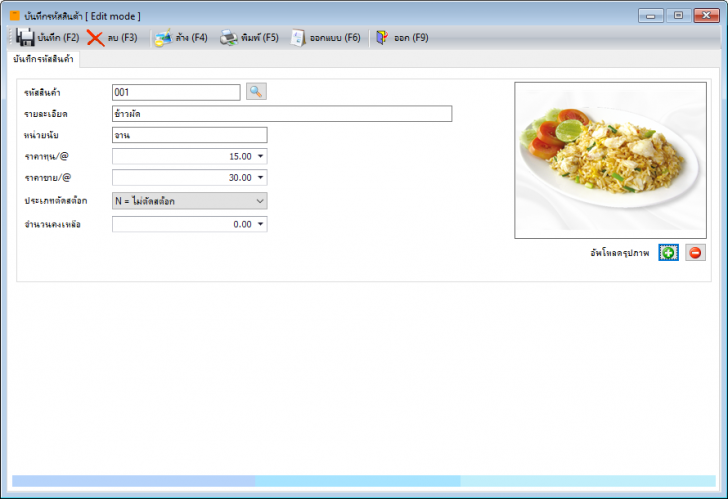This screenshot has height=499, width=728.
Task: Click the ออกแบบ (F6) design label
Action: pos(335,38)
